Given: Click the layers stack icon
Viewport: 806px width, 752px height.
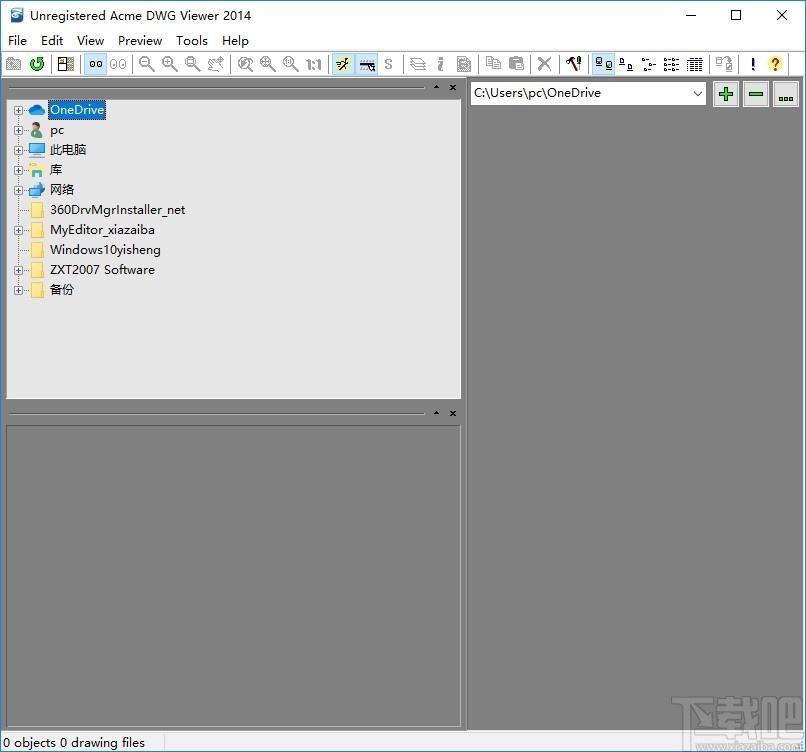Looking at the screenshot, I should point(420,63).
